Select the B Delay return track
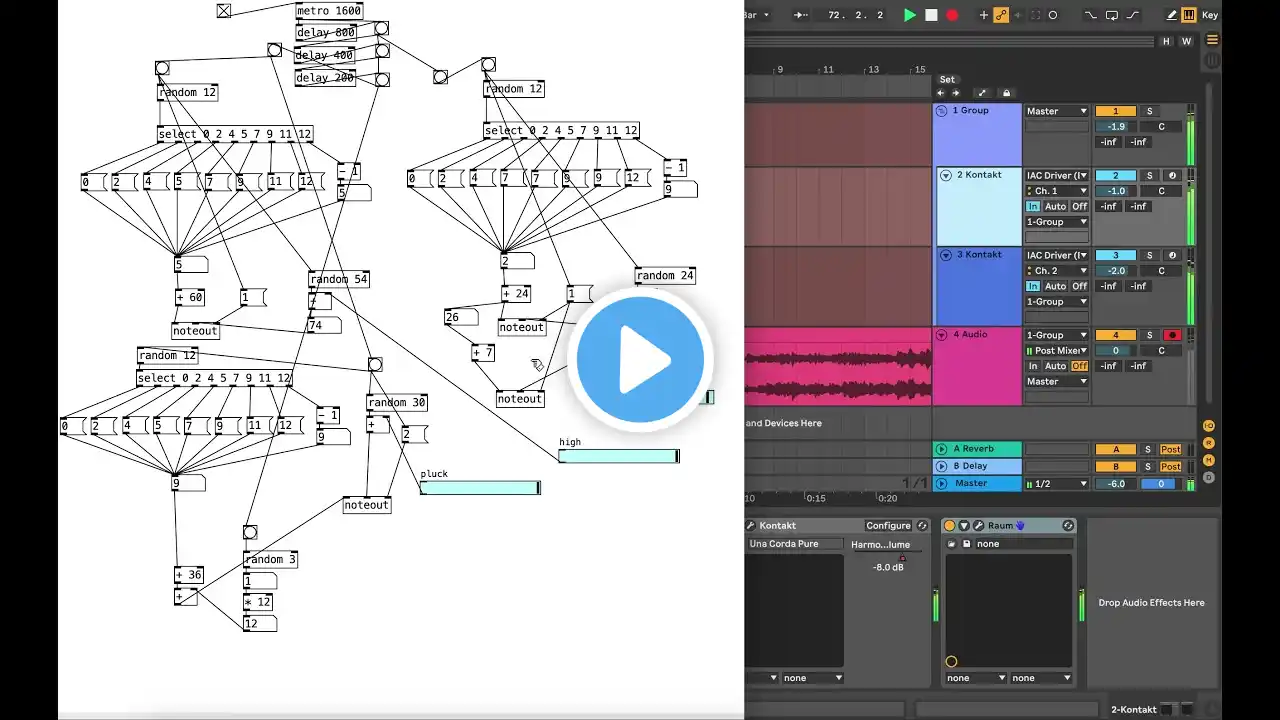1280x720 pixels. (977, 467)
